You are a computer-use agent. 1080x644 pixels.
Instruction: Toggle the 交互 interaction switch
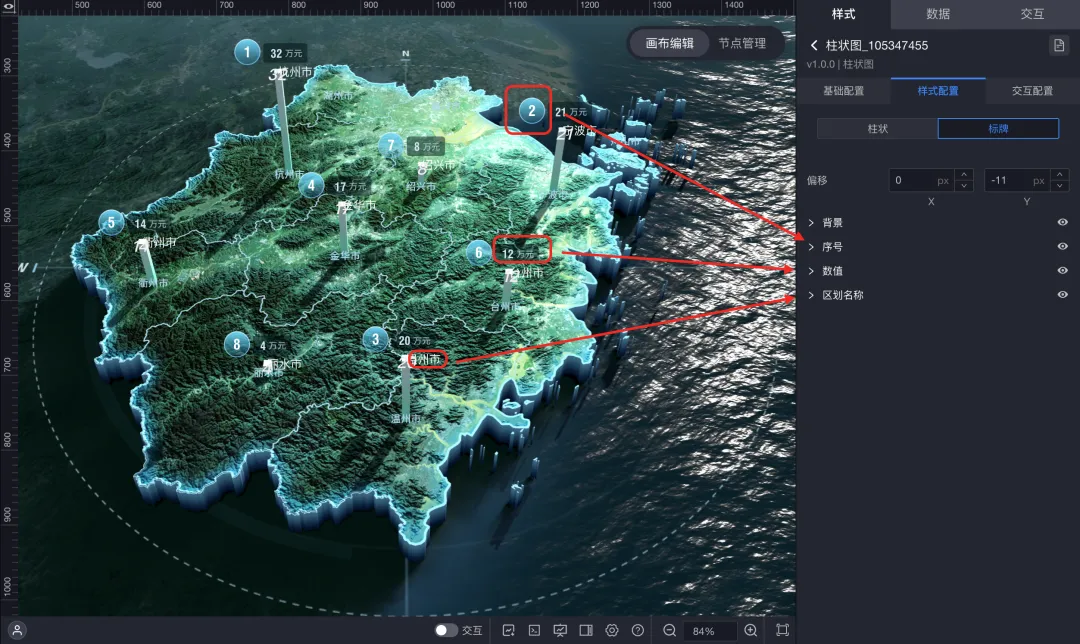pyautogui.click(x=446, y=630)
